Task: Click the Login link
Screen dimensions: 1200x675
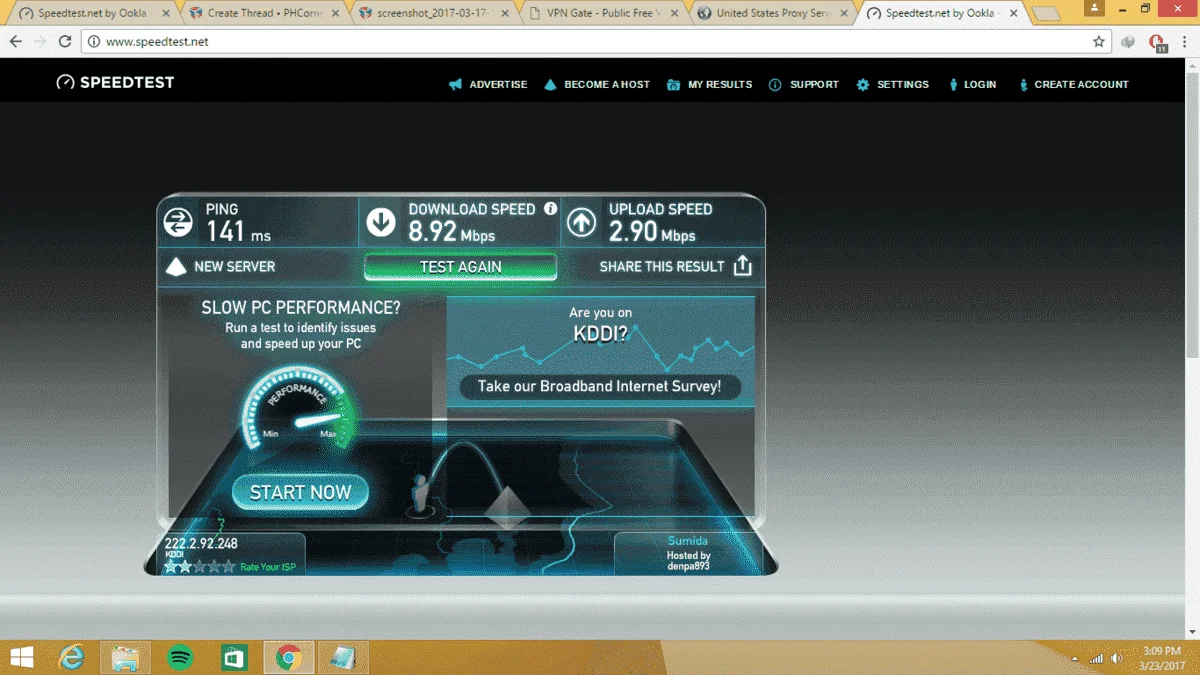Action: (x=972, y=85)
